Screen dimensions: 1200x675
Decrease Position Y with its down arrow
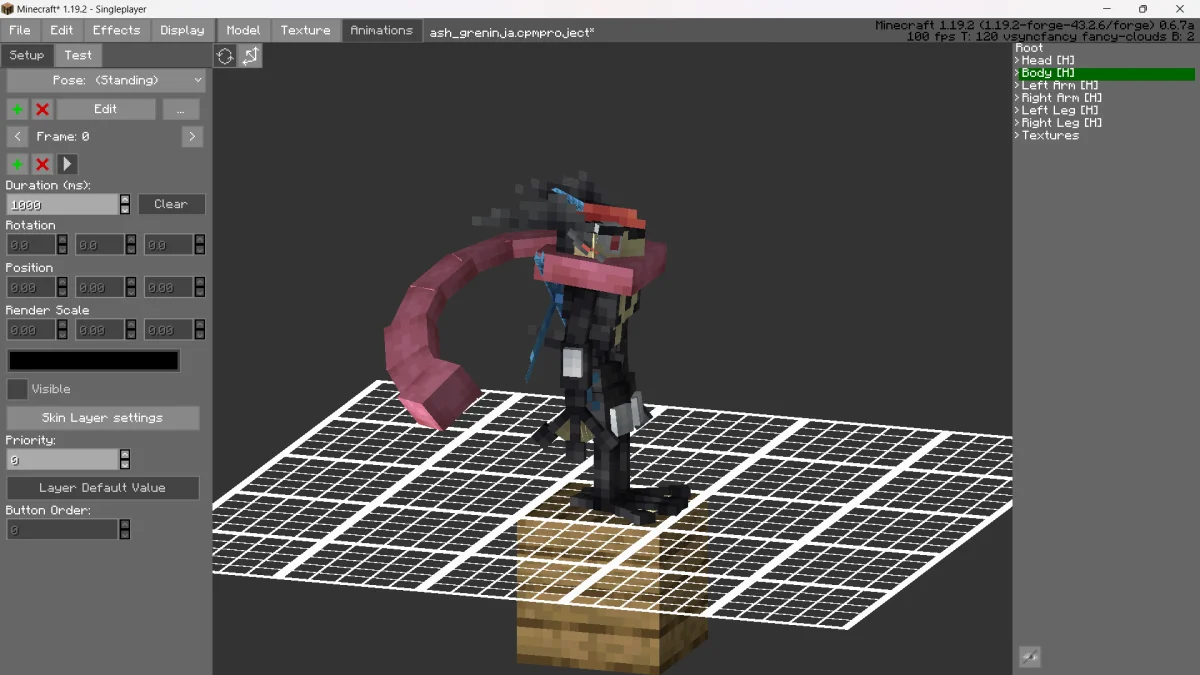[x=131, y=292]
